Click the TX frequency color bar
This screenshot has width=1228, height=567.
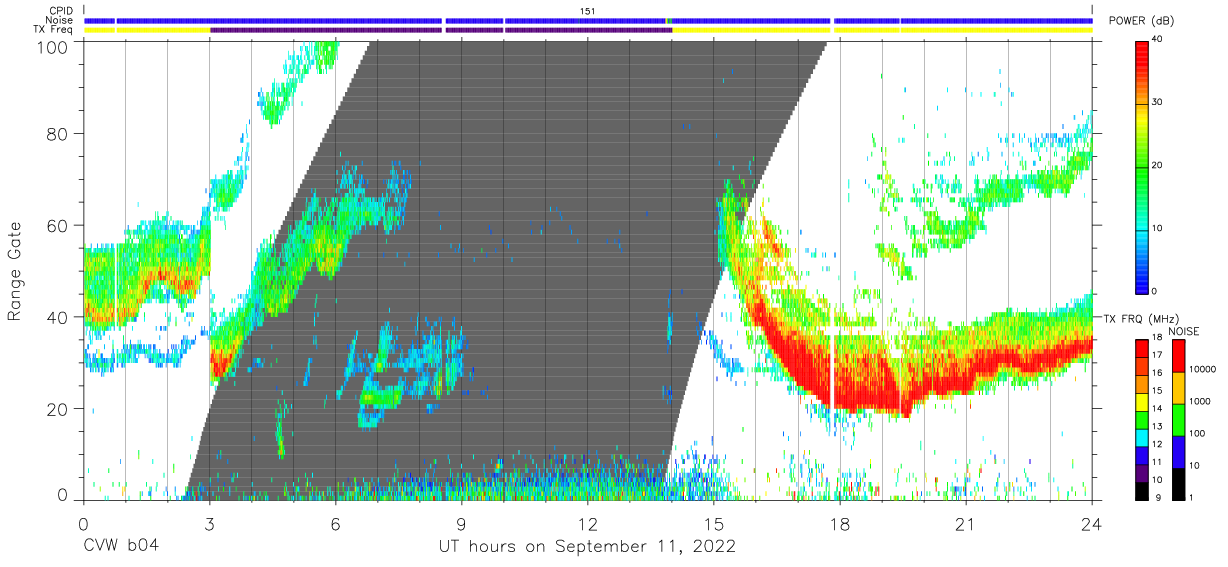1143,419
